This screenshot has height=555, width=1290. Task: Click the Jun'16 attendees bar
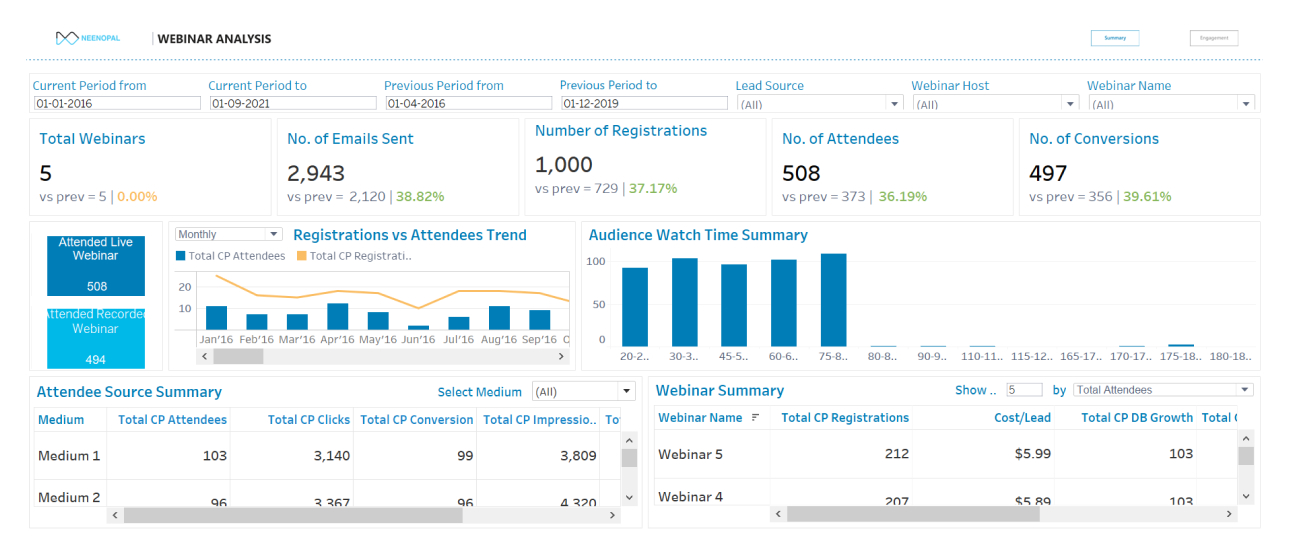(419, 327)
